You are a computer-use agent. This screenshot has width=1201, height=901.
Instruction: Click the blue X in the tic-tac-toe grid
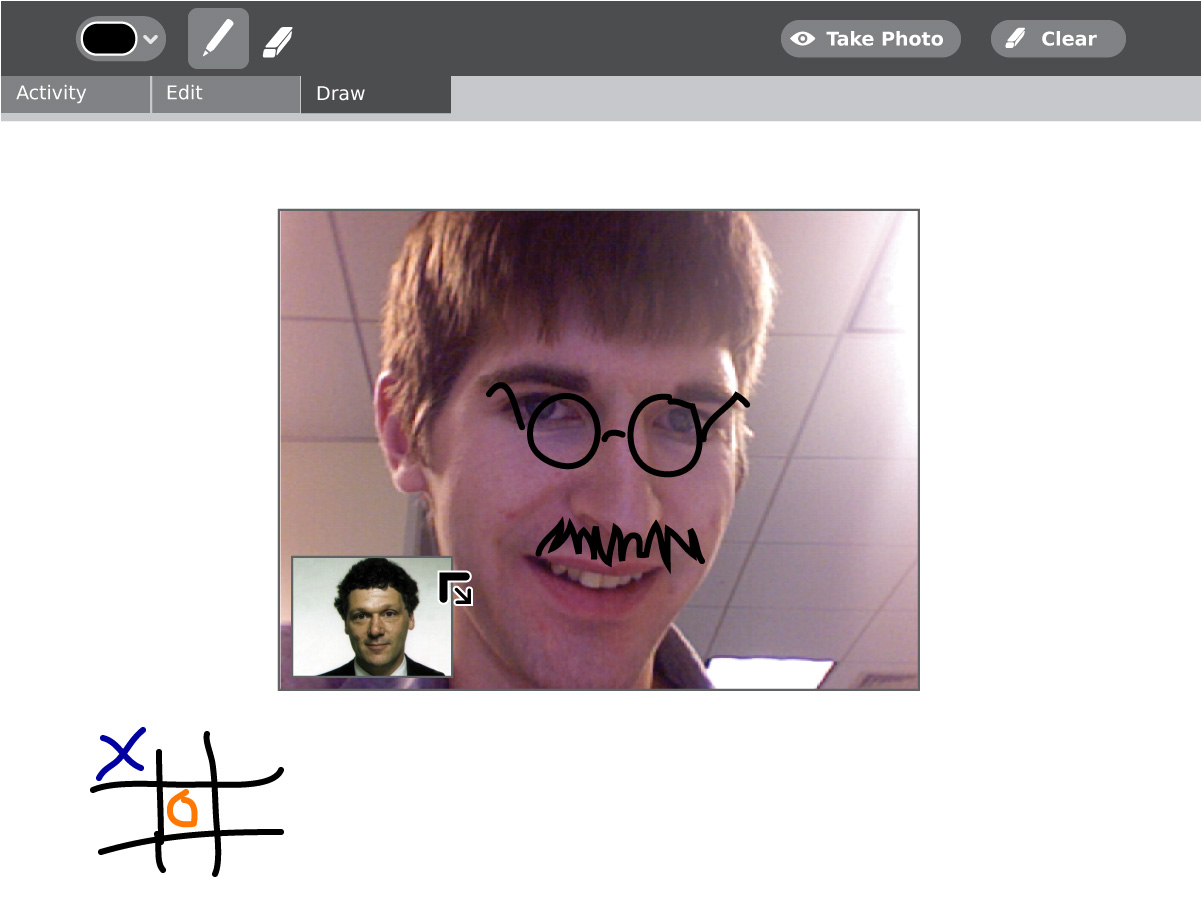(x=121, y=753)
